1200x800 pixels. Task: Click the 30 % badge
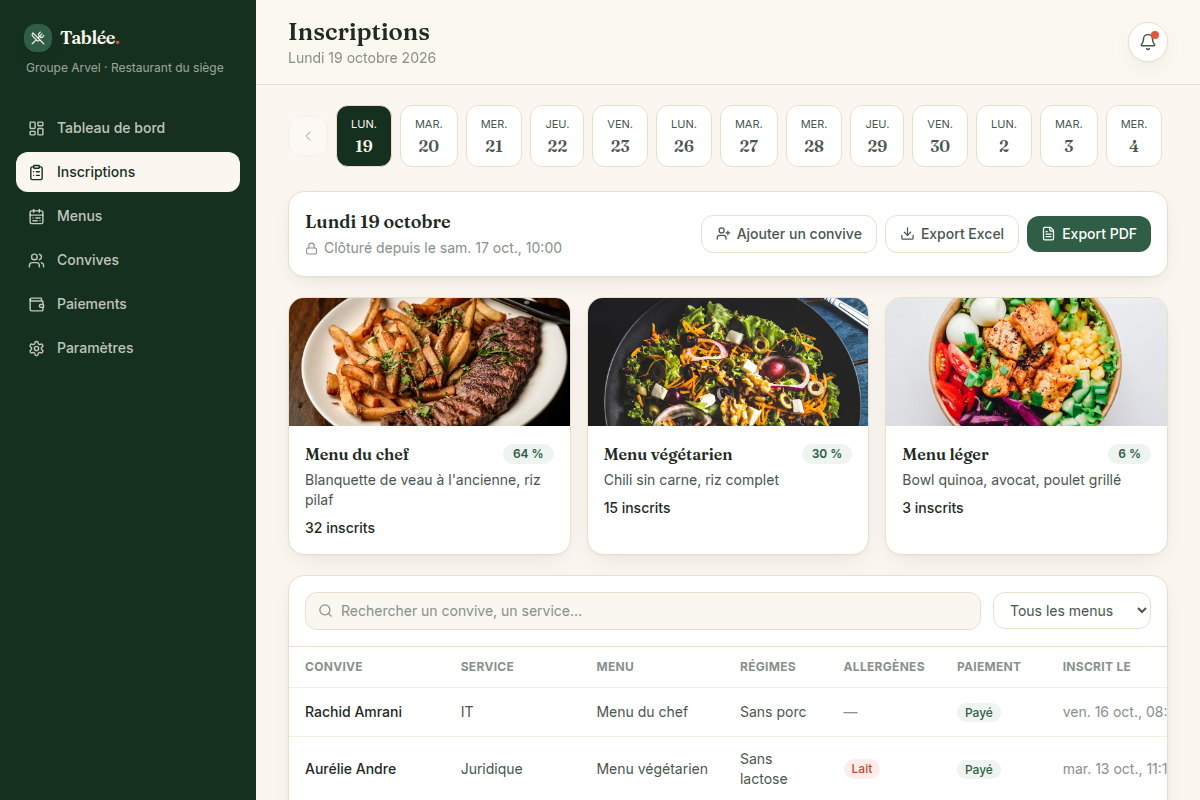point(827,454)
